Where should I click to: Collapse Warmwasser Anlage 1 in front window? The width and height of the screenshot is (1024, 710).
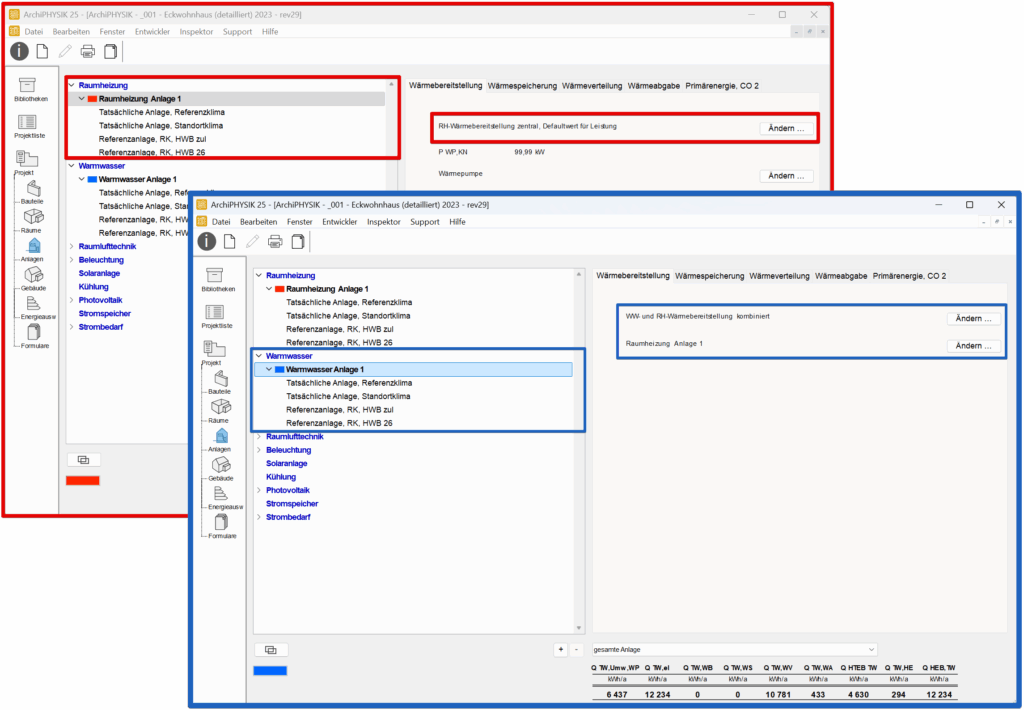click(x=269, y=370)
